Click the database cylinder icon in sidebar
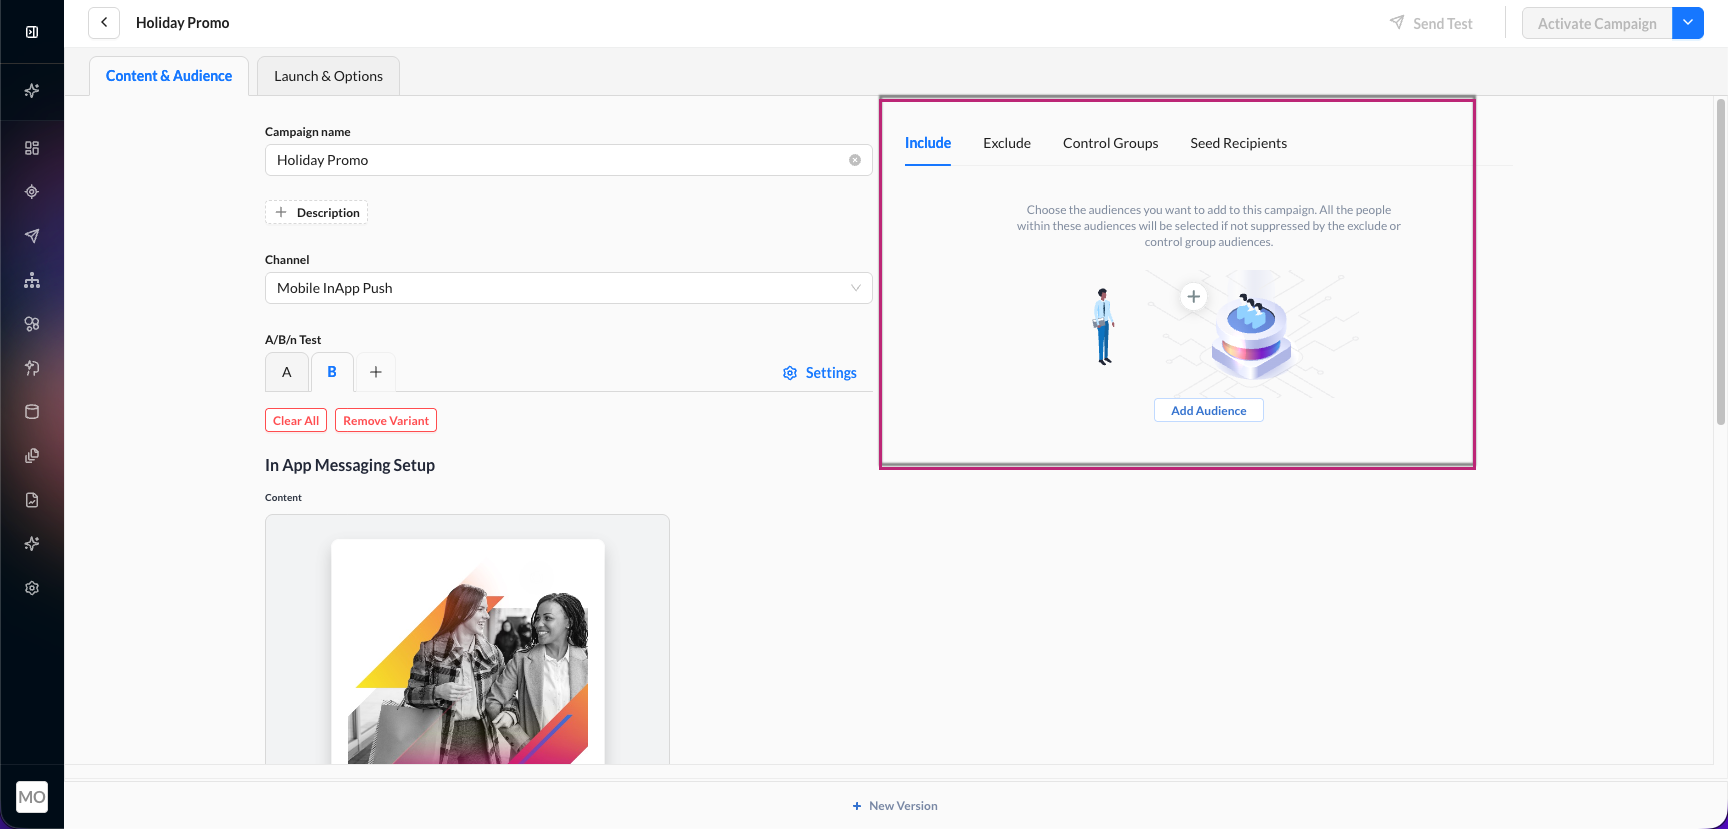Viewport: 1728px width, 829px height. (x=32, y=412)
